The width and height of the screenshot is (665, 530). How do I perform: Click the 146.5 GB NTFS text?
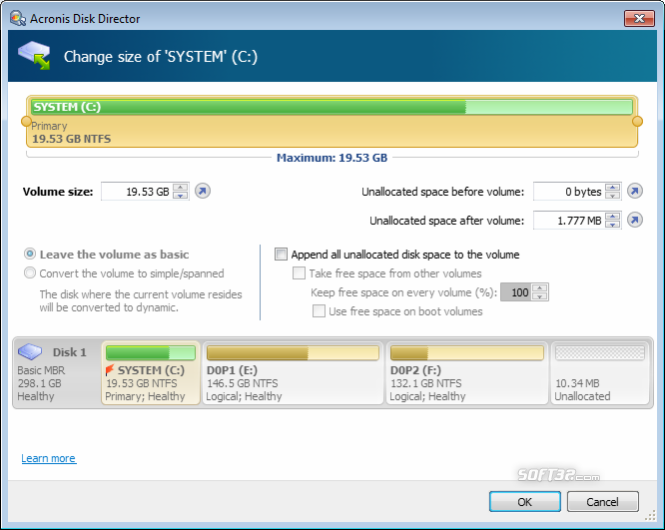click(242, 383)
